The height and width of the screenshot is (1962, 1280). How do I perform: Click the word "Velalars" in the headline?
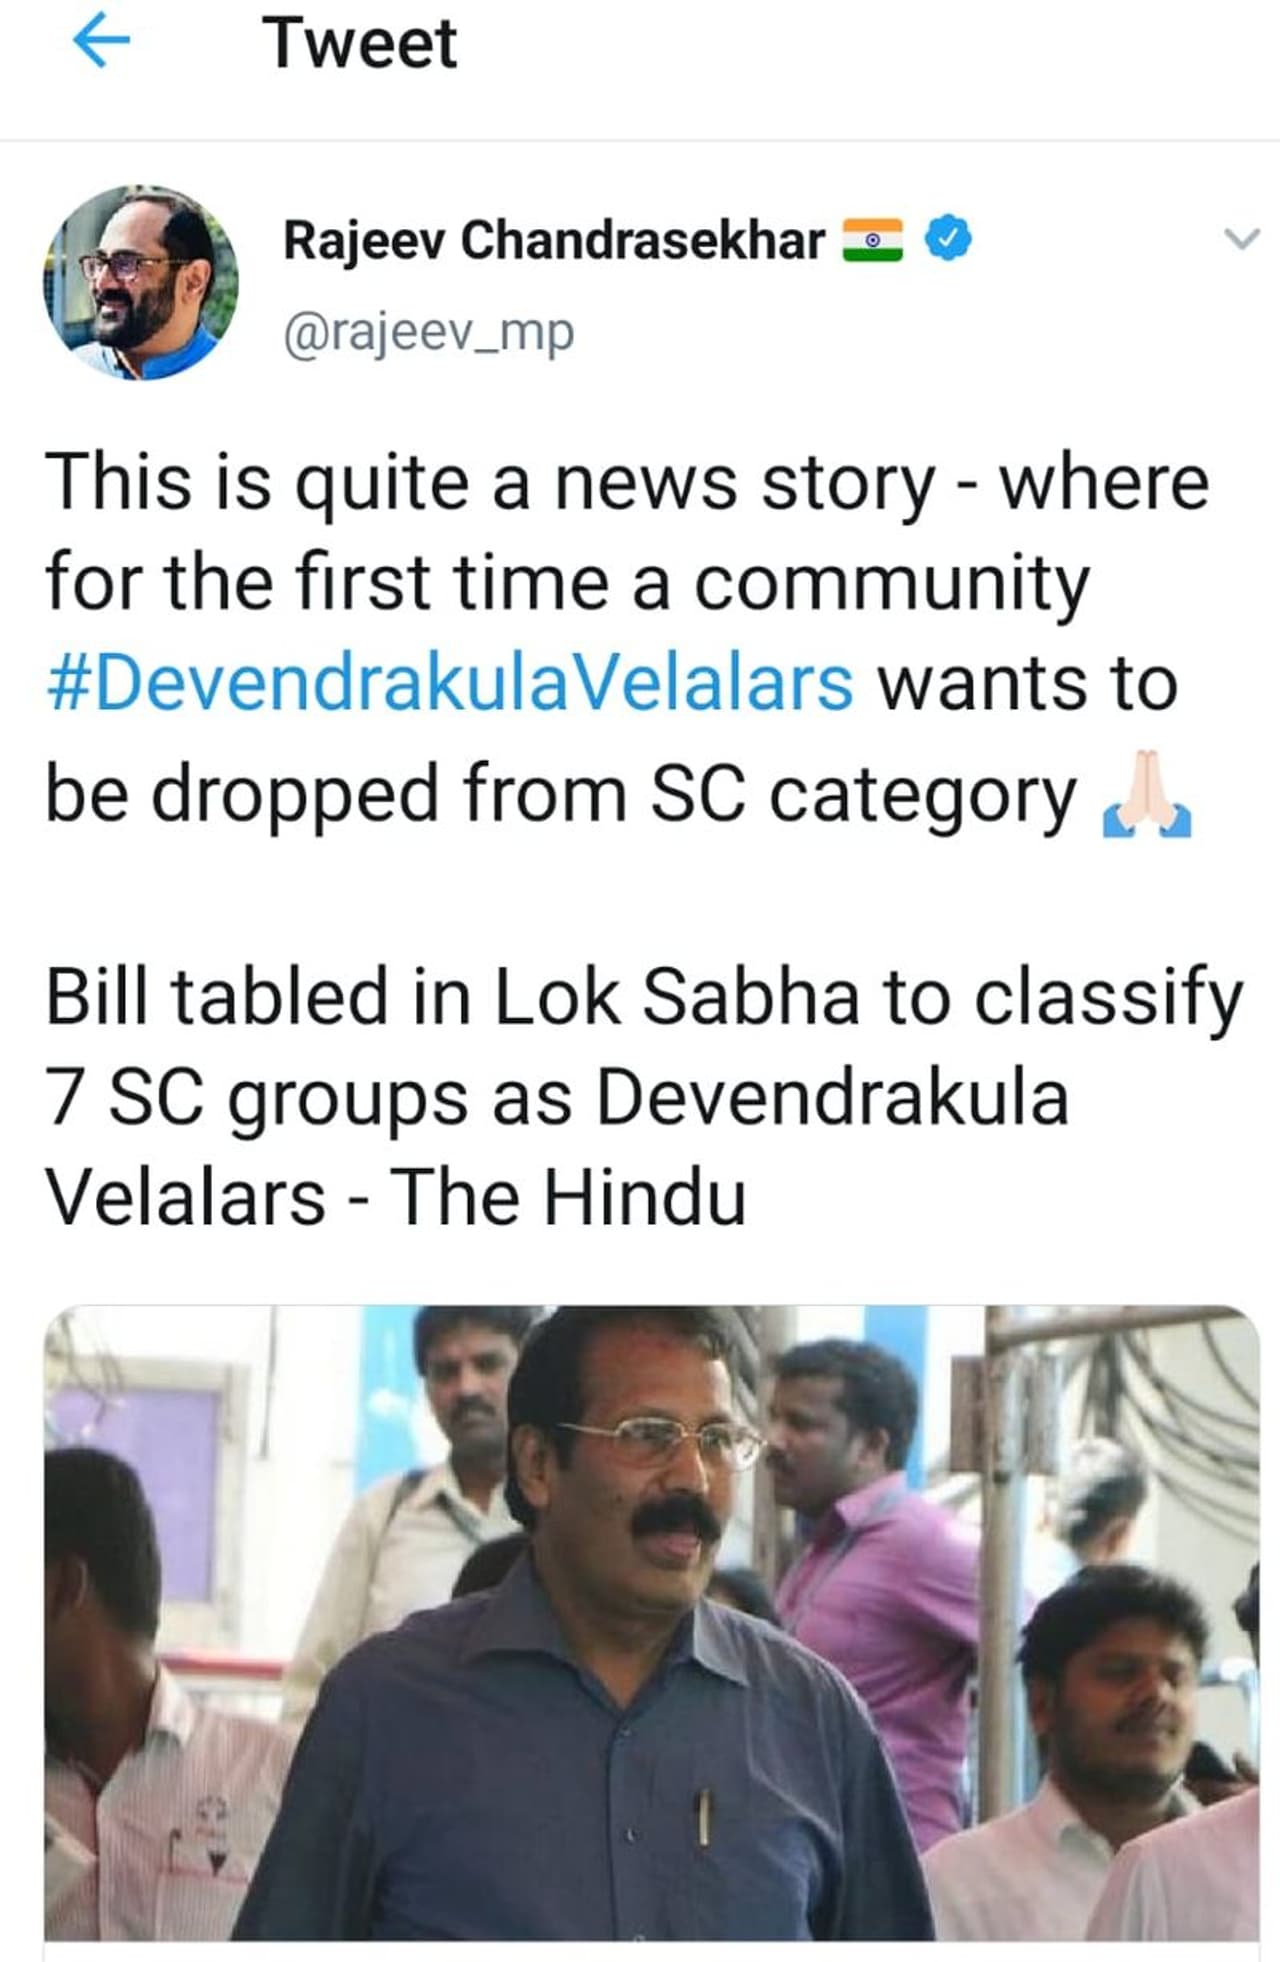coord(186,1197)
